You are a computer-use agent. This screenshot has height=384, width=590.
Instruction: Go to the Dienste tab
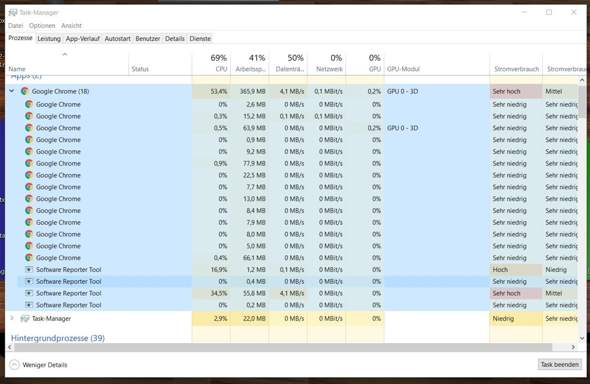(200, 39)
